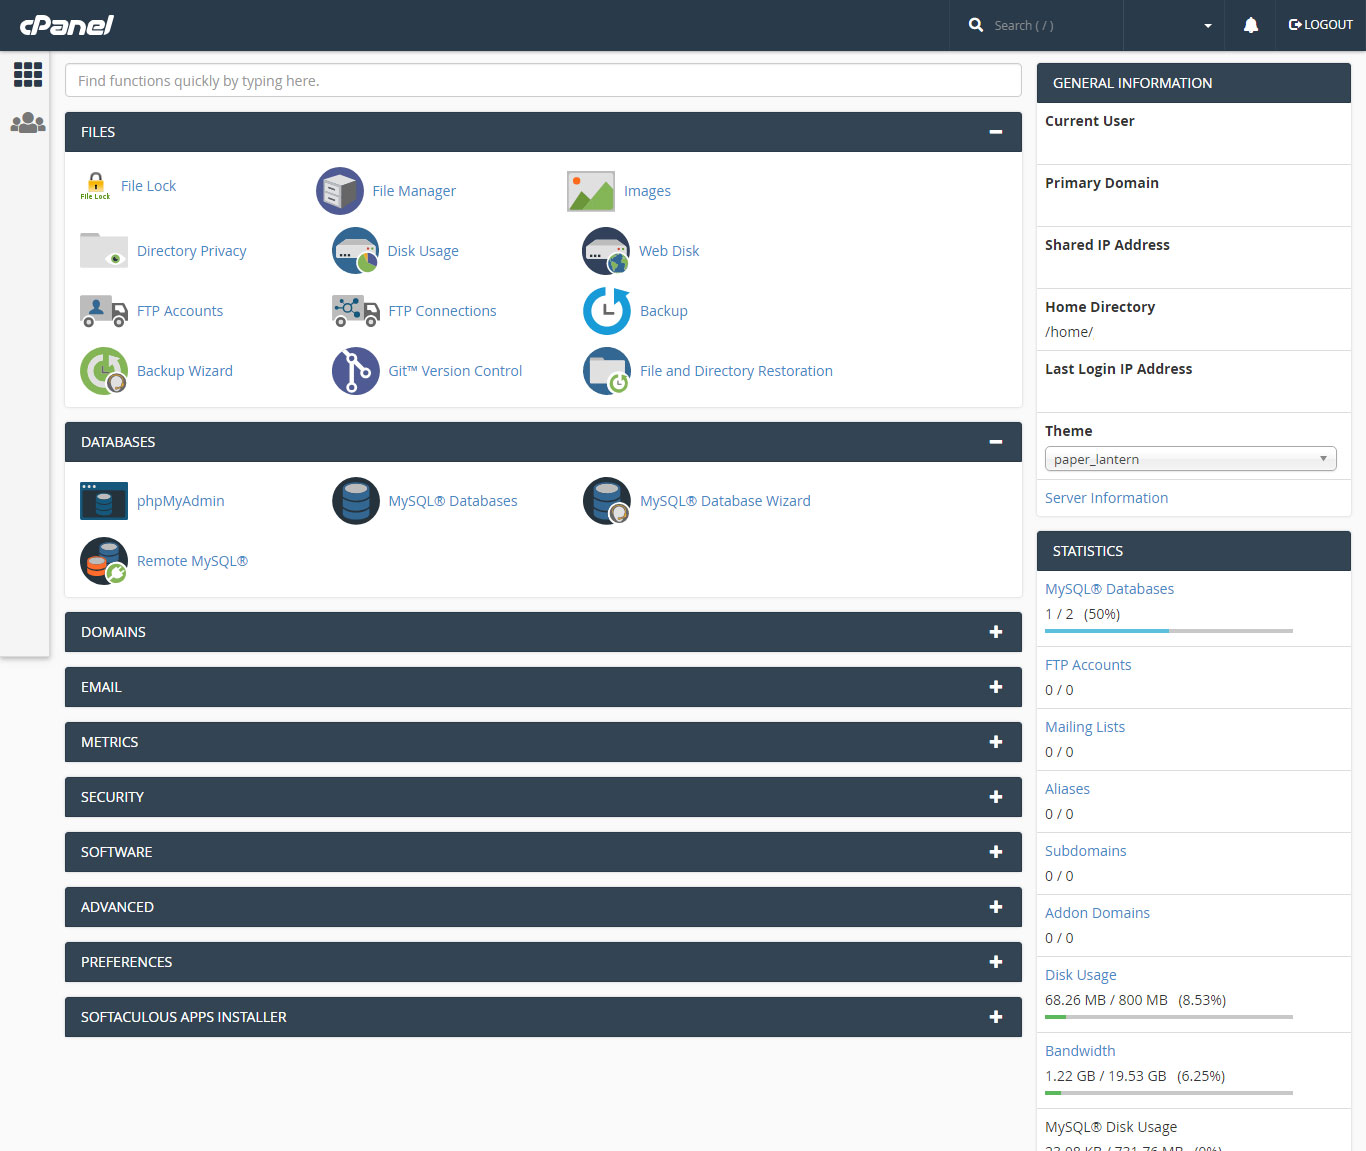Open the user account dropdown arrow
This screenshot has height=1151, width=1366.
1208,26
